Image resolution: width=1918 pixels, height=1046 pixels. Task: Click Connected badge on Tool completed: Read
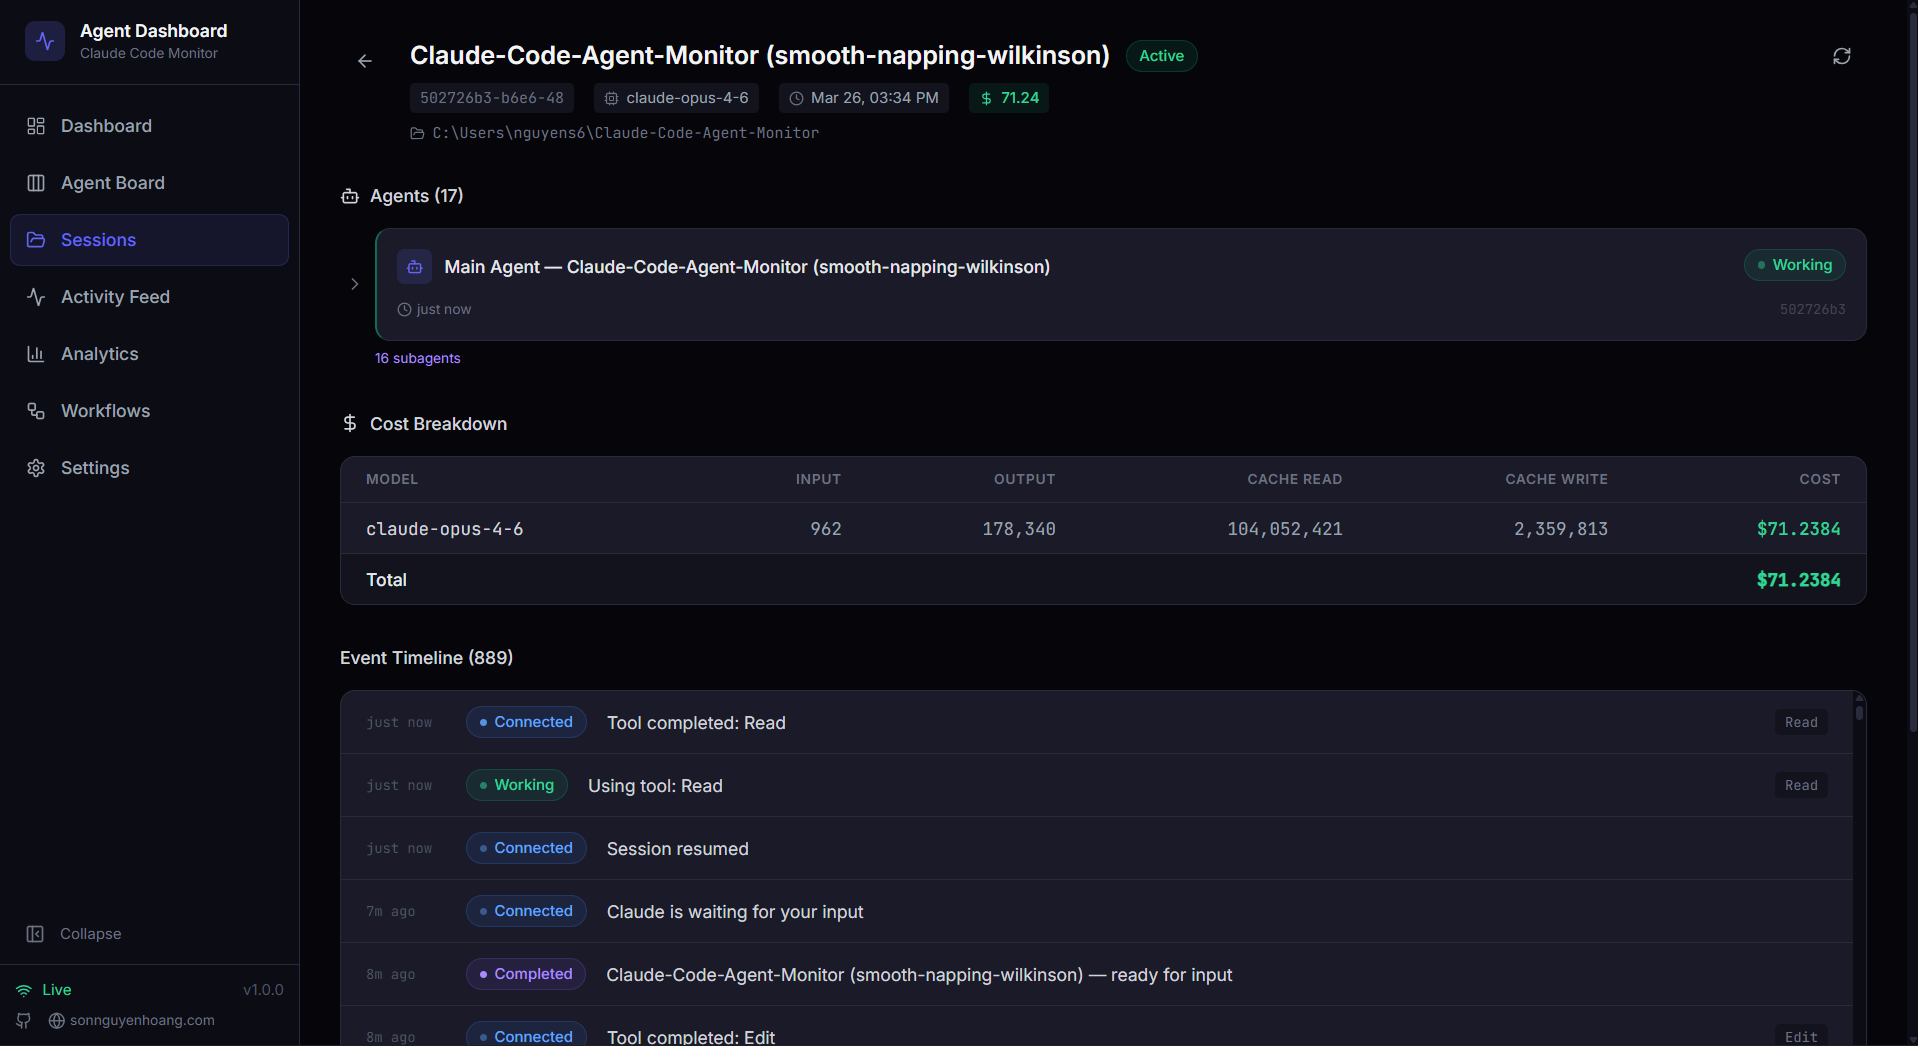point(526,722)
